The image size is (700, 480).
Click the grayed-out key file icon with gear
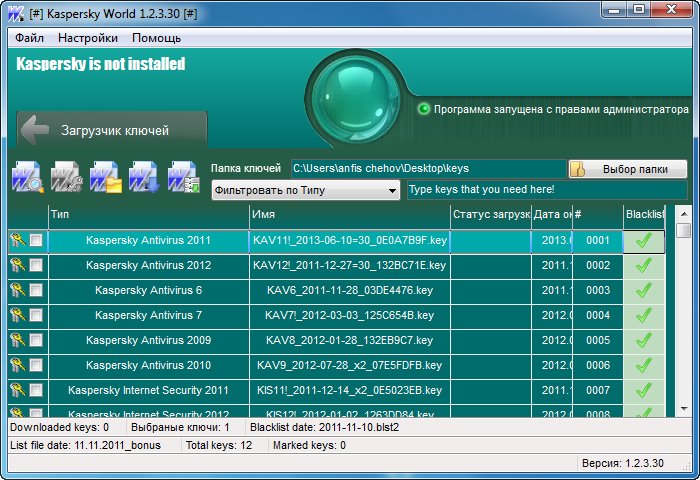coord(67,177)
